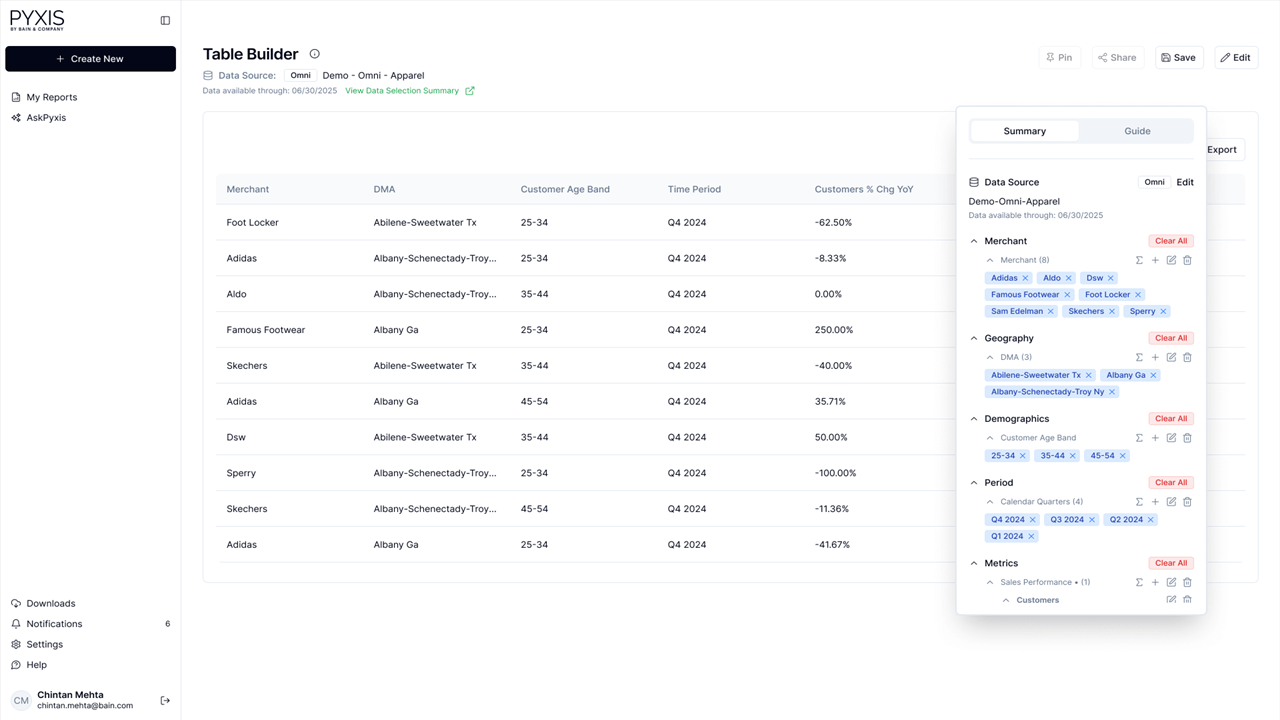Viewport: 1280px width, 720px height.
Task: Click Clear All for Merchant
Action: pyautogui.click(x=1171, y=241)
